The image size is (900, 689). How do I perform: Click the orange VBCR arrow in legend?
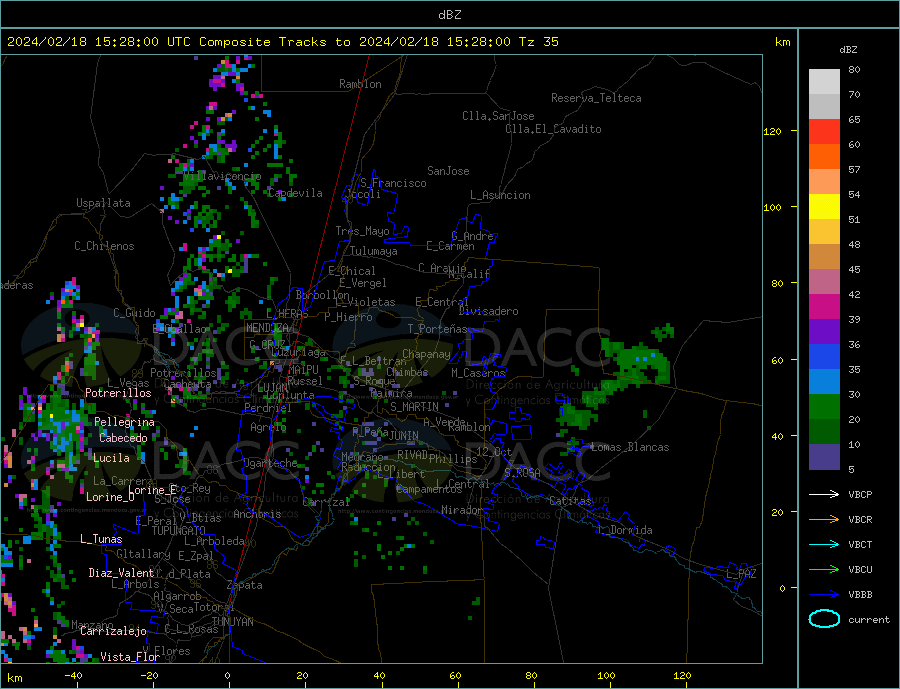[x=826, y=520]
